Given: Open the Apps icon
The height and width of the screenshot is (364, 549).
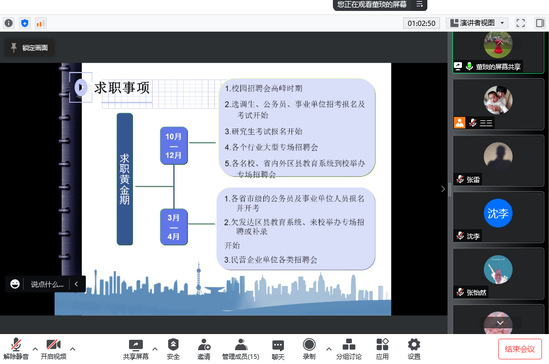Looking at the screenshot, I should pyautogui.click(x=382, y=349).
